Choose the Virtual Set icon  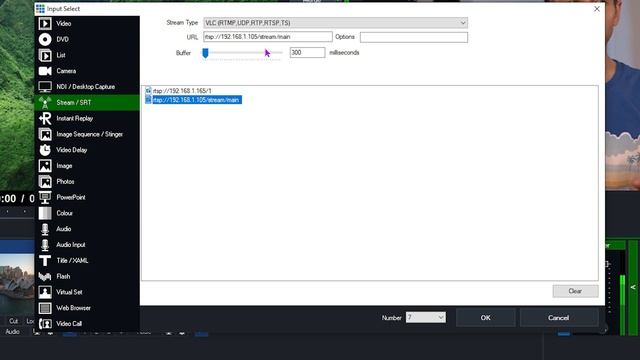[45, 292]
